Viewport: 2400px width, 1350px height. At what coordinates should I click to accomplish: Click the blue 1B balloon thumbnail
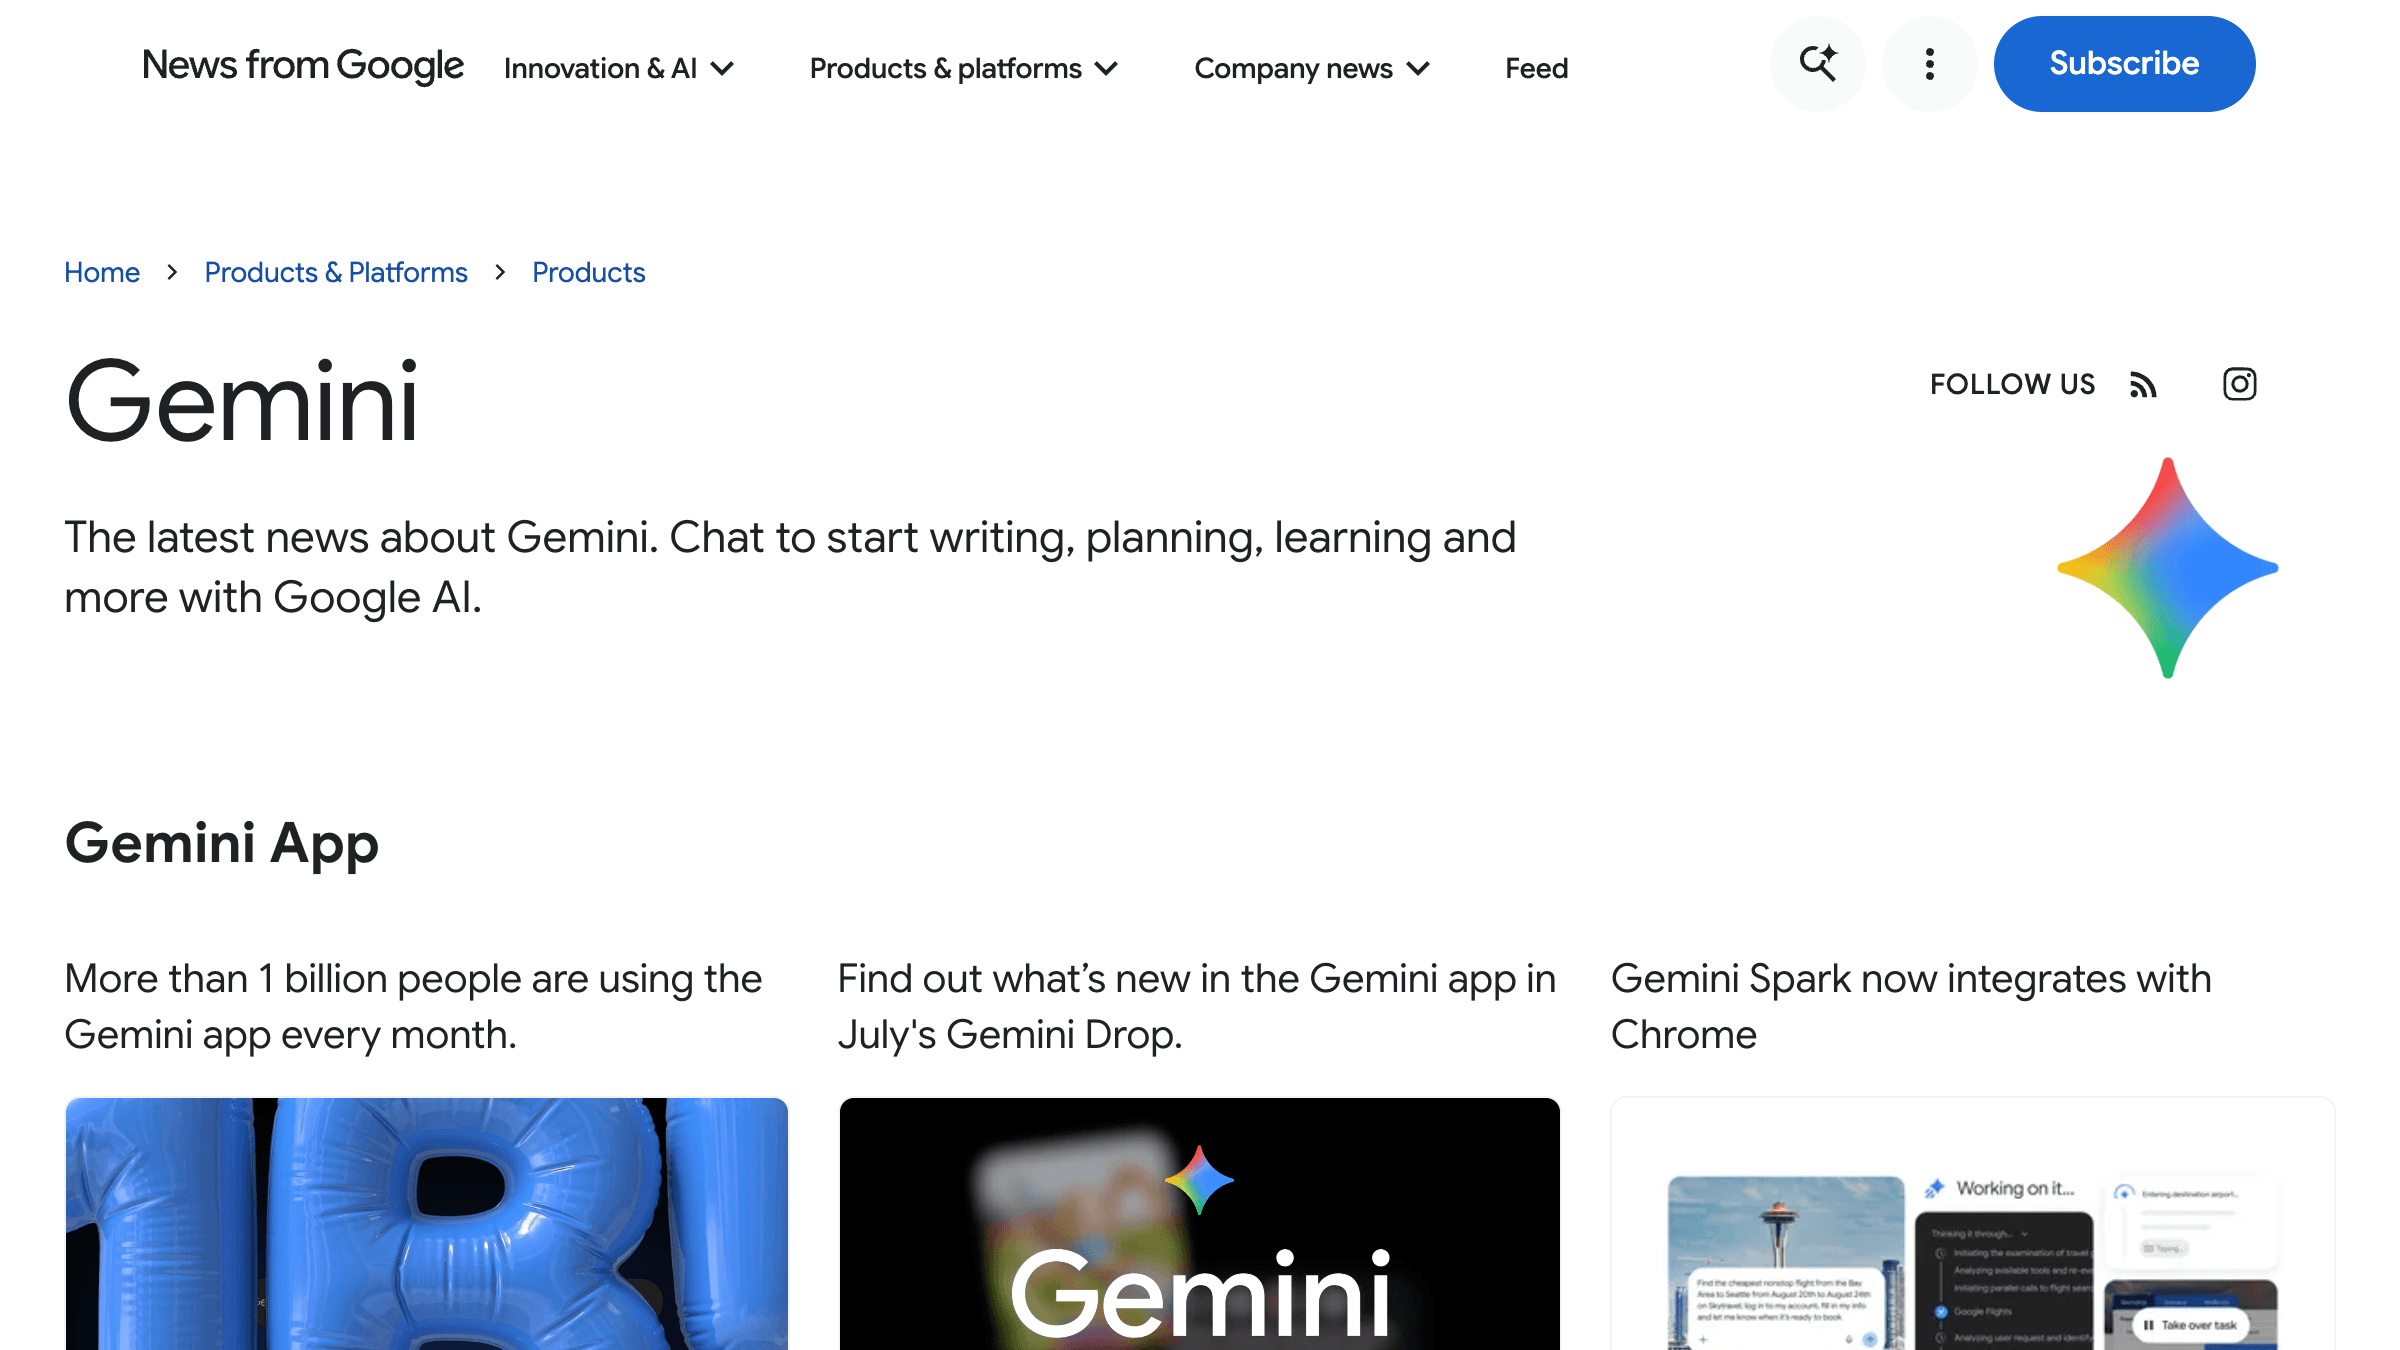(427, 1224)
